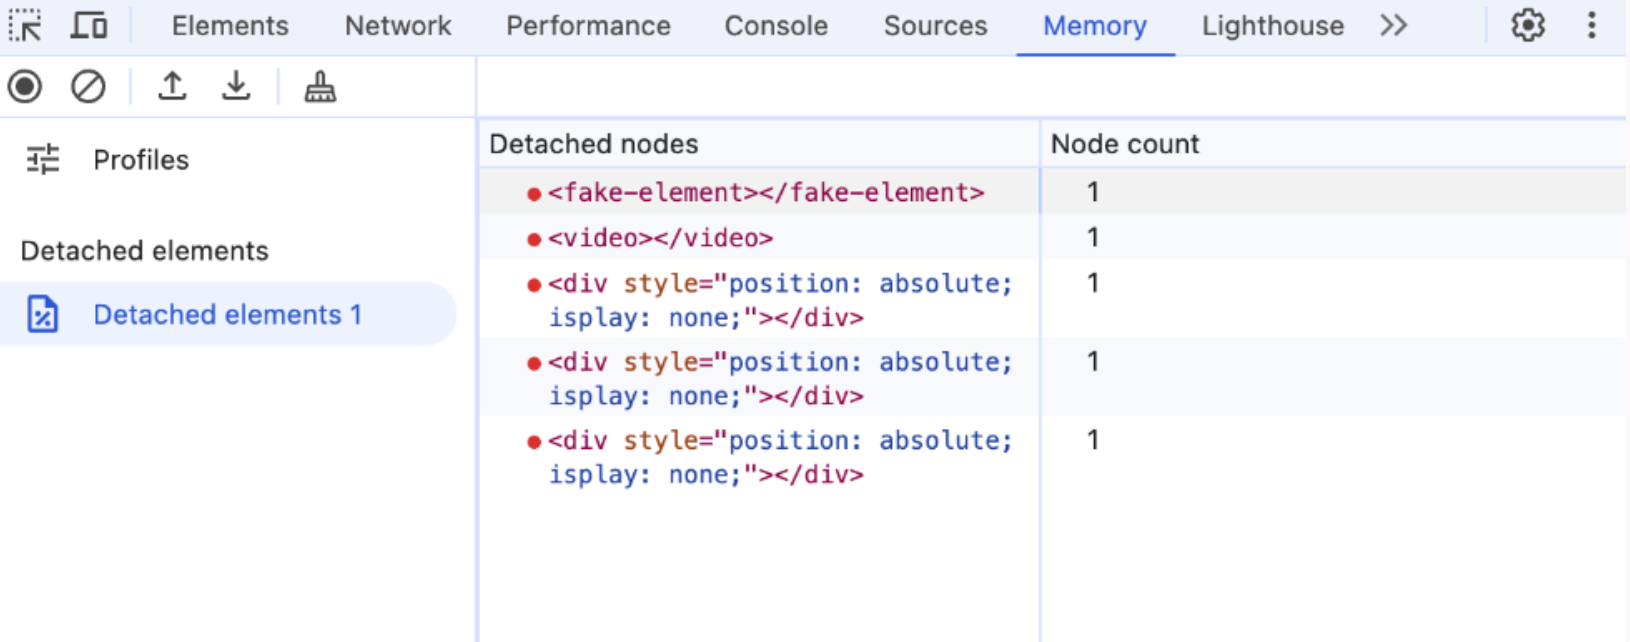Open the Console tab
The image size is (1630, 642).
(776, 26)
